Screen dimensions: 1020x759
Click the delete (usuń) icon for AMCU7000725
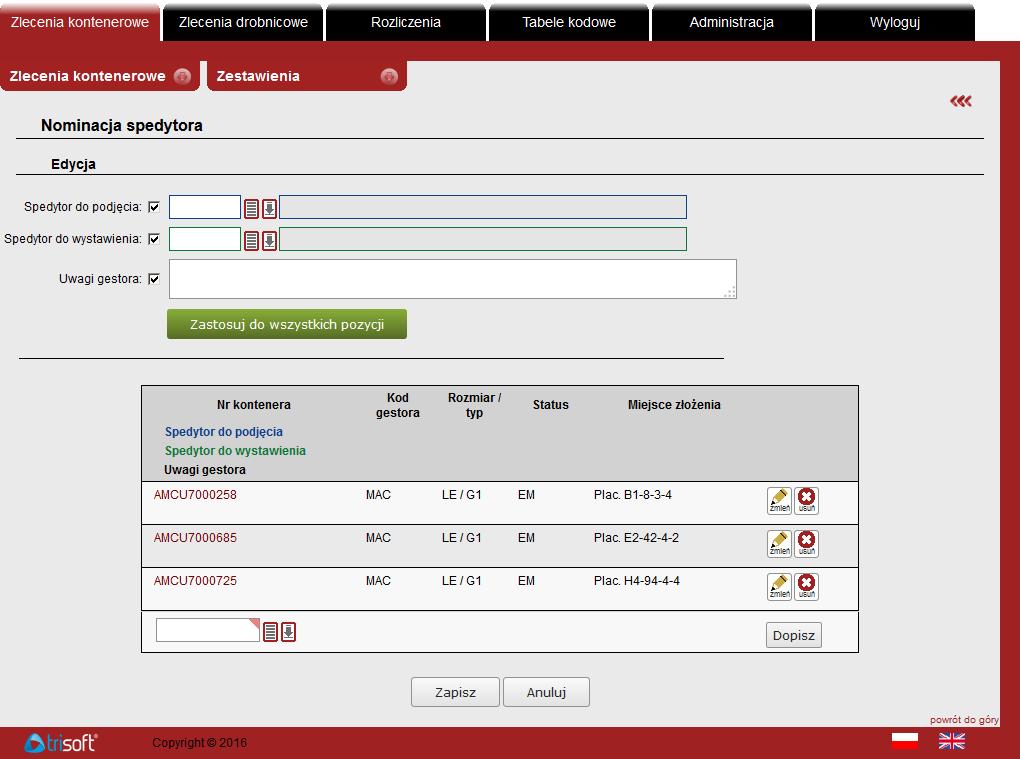[x=807, y=587]
